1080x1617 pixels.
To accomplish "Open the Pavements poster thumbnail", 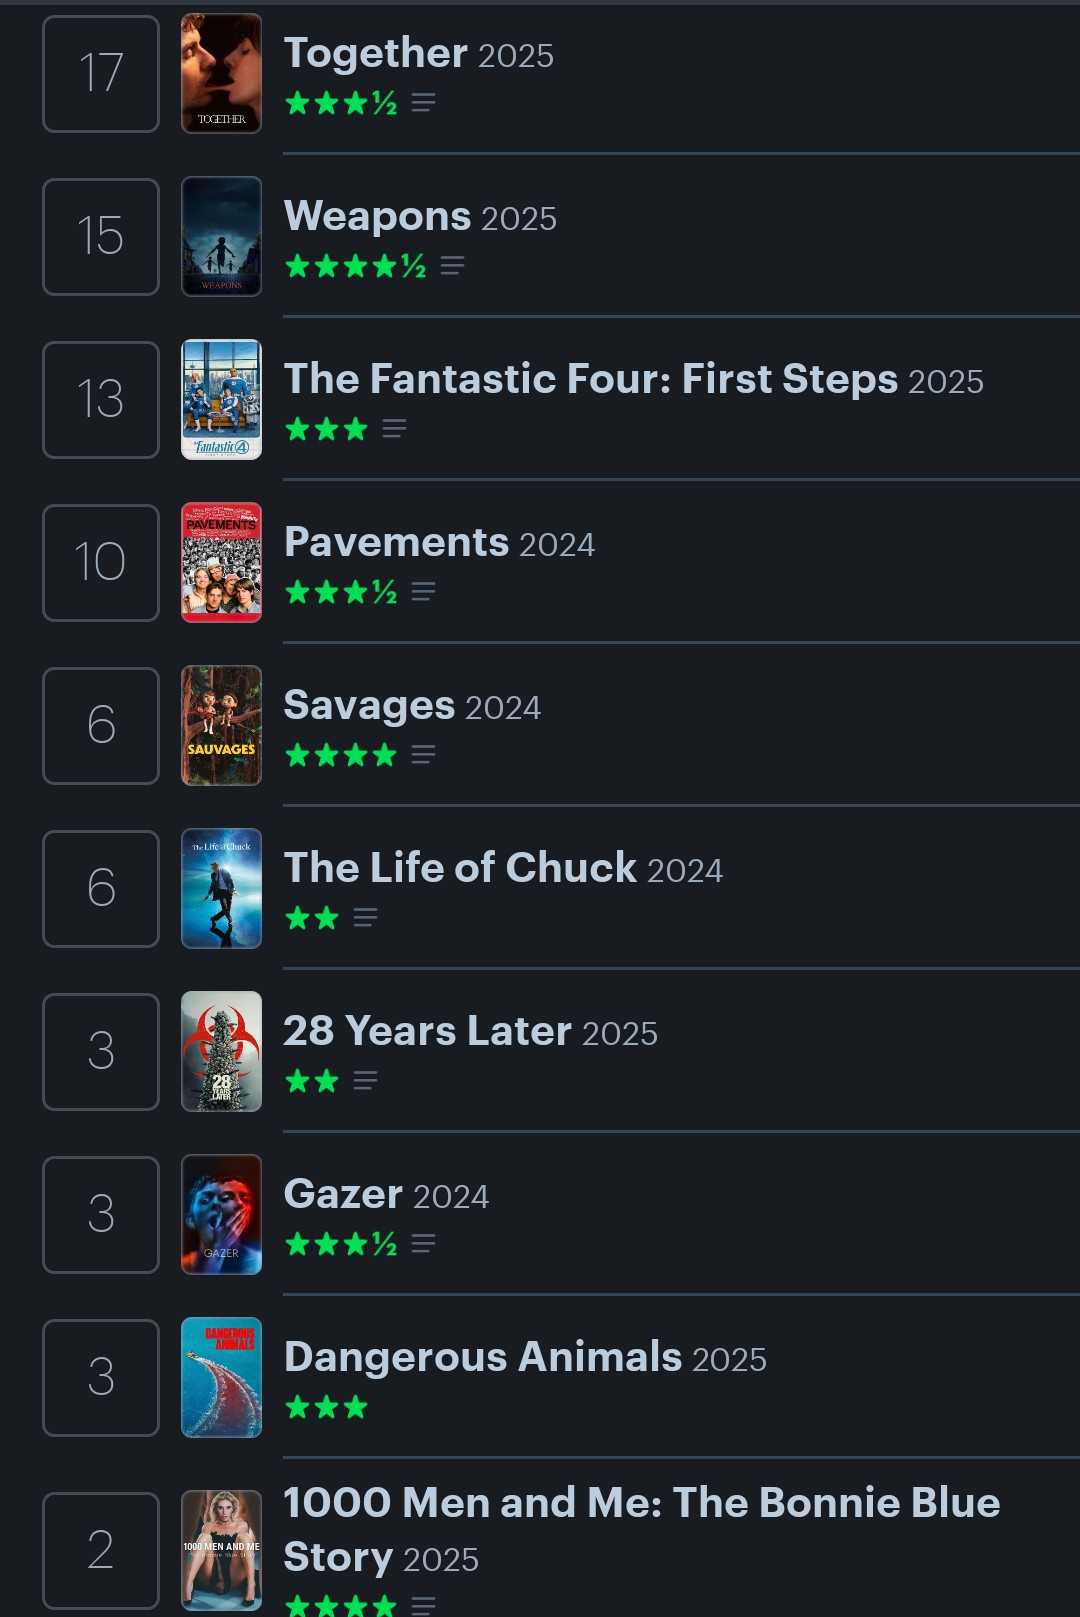I will 221,562.
